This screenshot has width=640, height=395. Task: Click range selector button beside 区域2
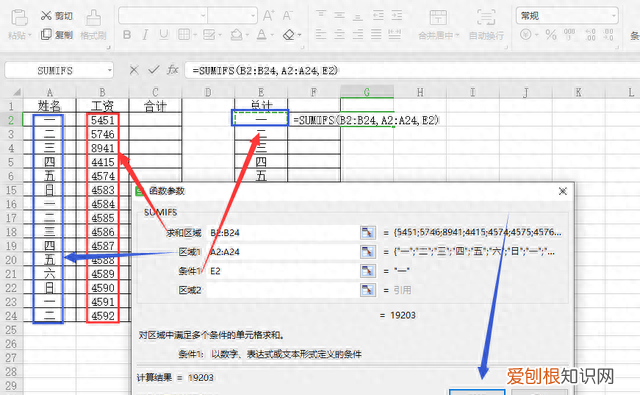pyautogui.click(x=368, y=290)
